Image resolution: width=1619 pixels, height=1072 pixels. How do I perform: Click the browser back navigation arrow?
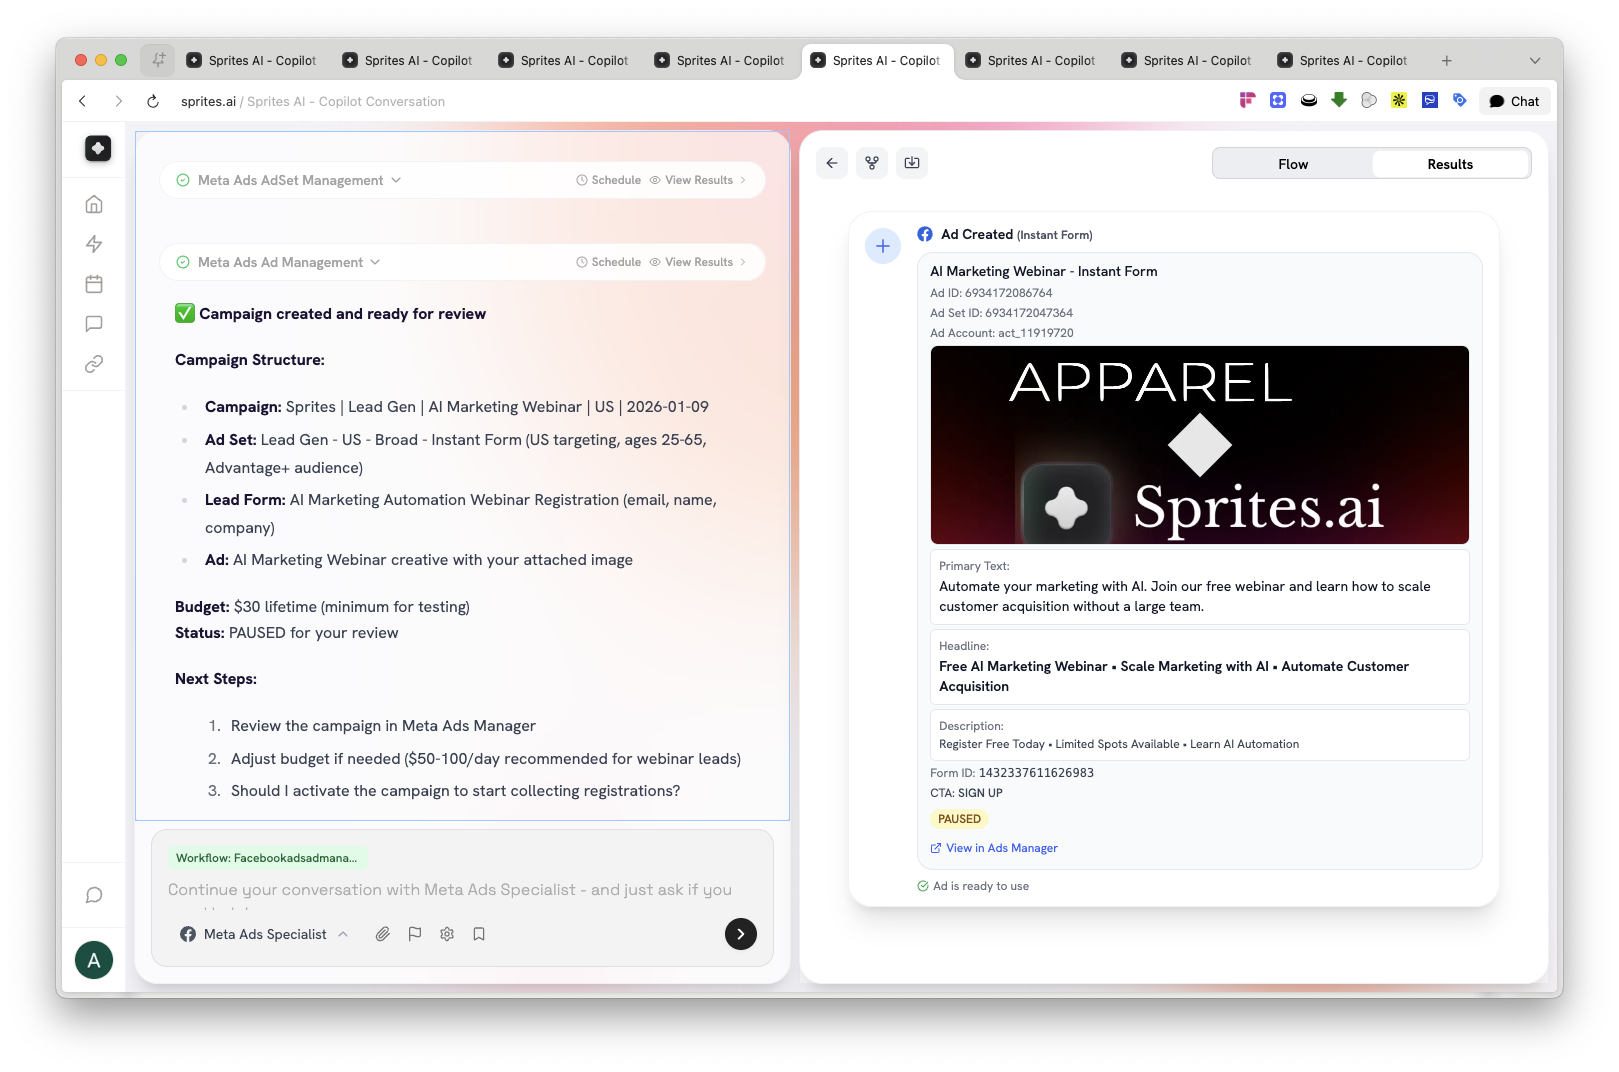coord(83,101)
